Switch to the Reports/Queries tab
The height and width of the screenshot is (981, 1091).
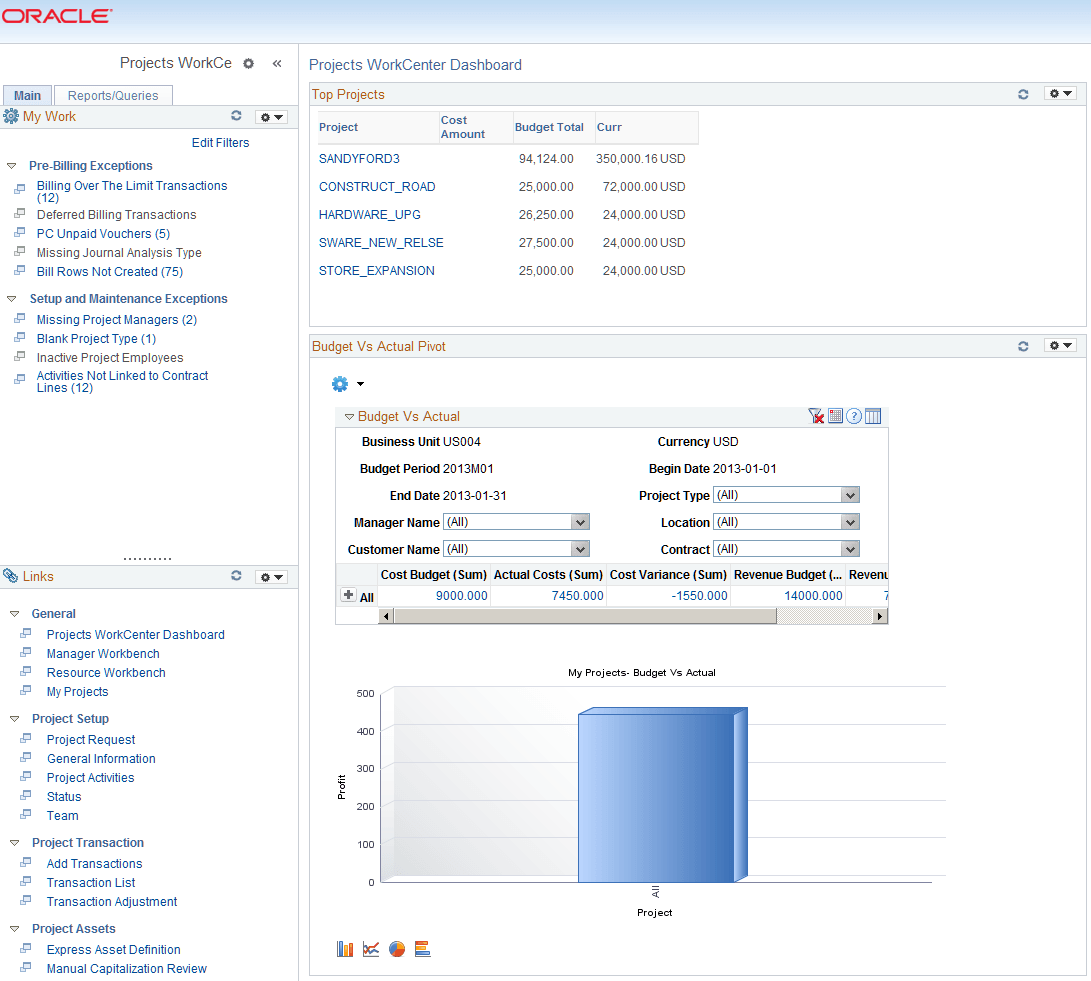click(112, 95)
